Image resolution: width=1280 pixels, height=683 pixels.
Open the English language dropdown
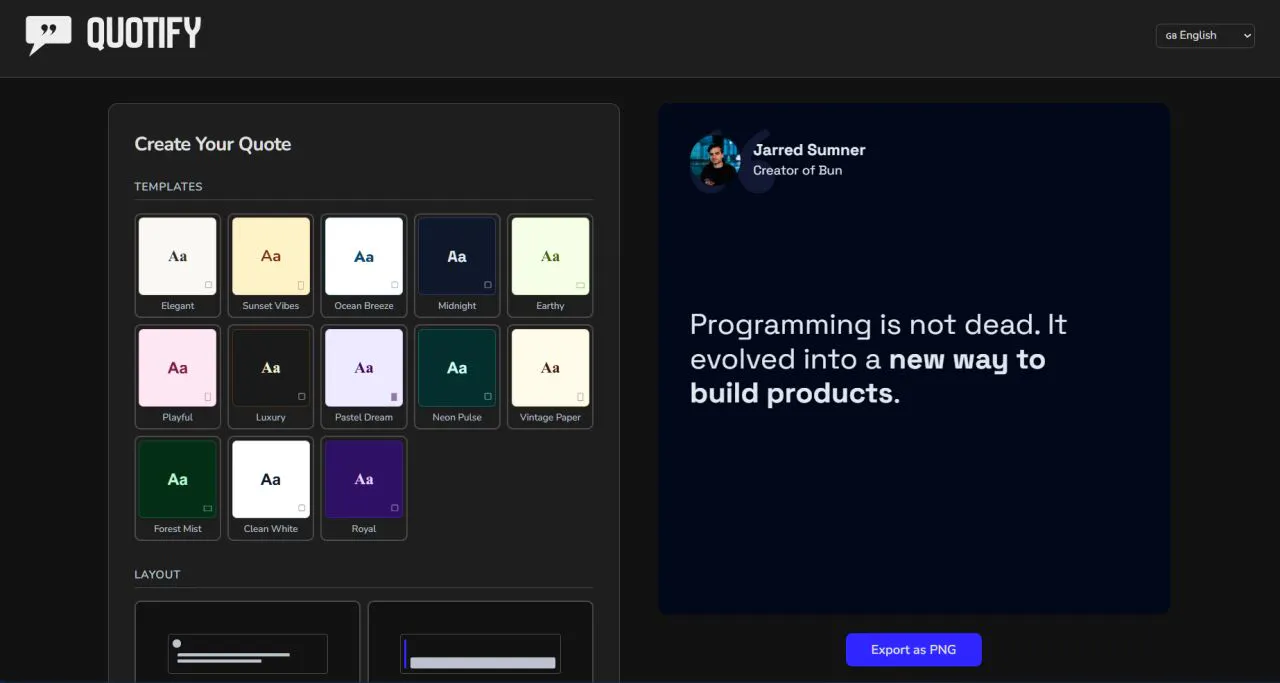1205,36
